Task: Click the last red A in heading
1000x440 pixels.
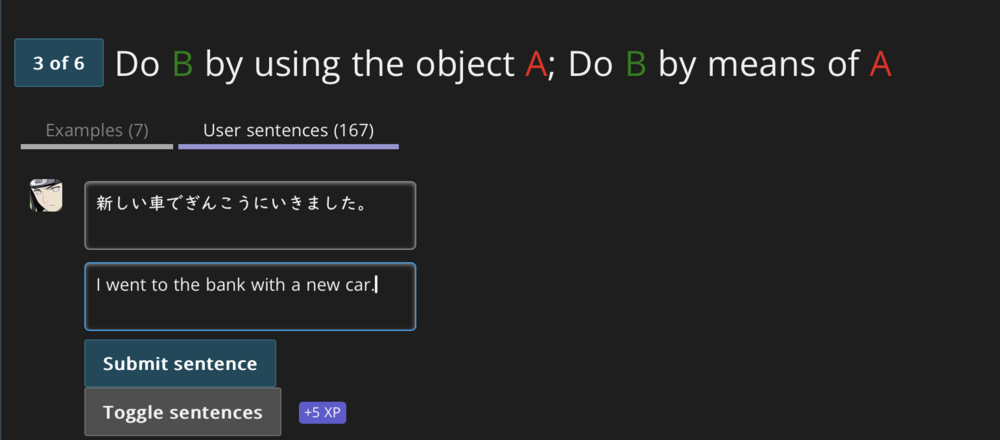Action: tap(880, 64)
